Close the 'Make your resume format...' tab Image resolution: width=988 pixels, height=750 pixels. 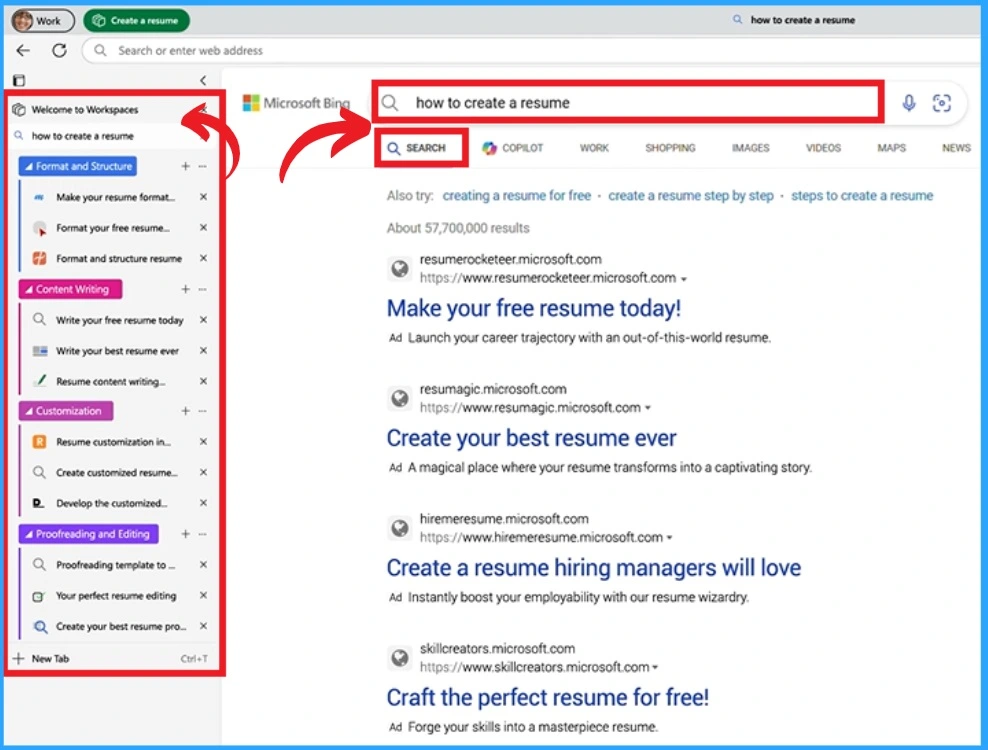[204, 197]
